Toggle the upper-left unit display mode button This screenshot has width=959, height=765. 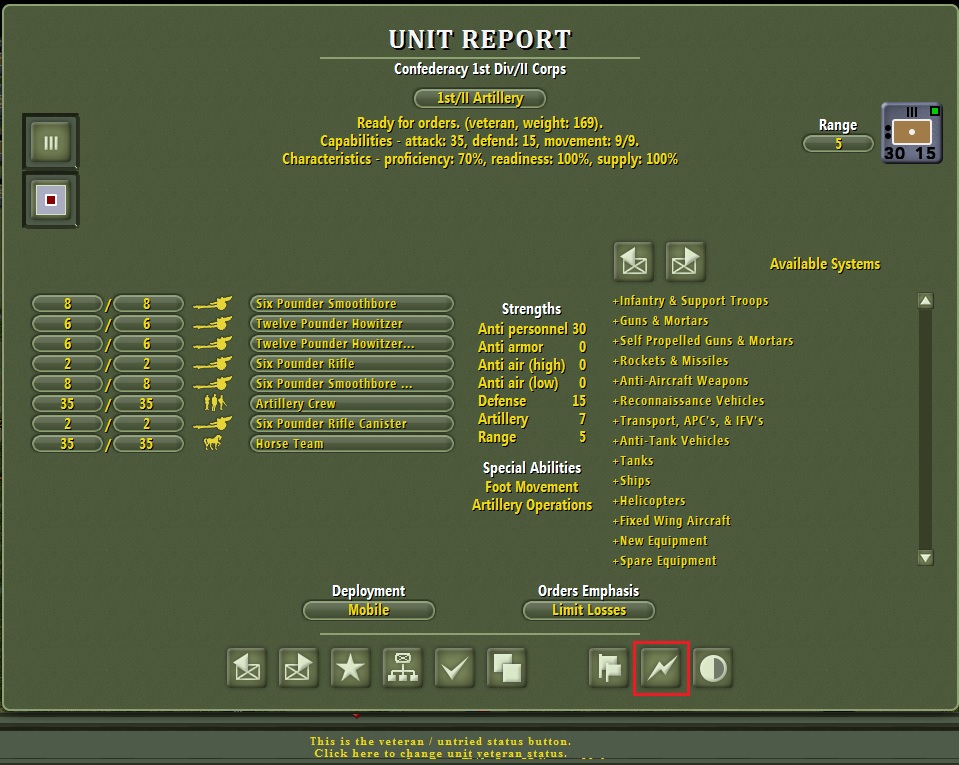50,142
